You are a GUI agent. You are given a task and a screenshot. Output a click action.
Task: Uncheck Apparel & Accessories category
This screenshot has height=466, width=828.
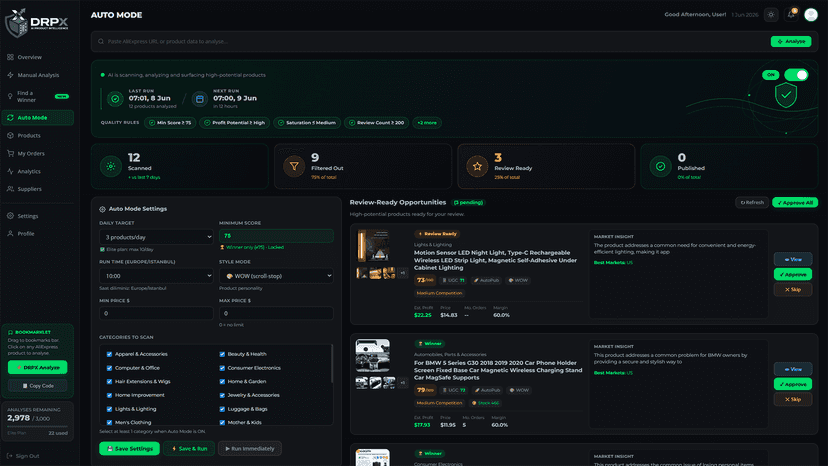coord(109,355)
